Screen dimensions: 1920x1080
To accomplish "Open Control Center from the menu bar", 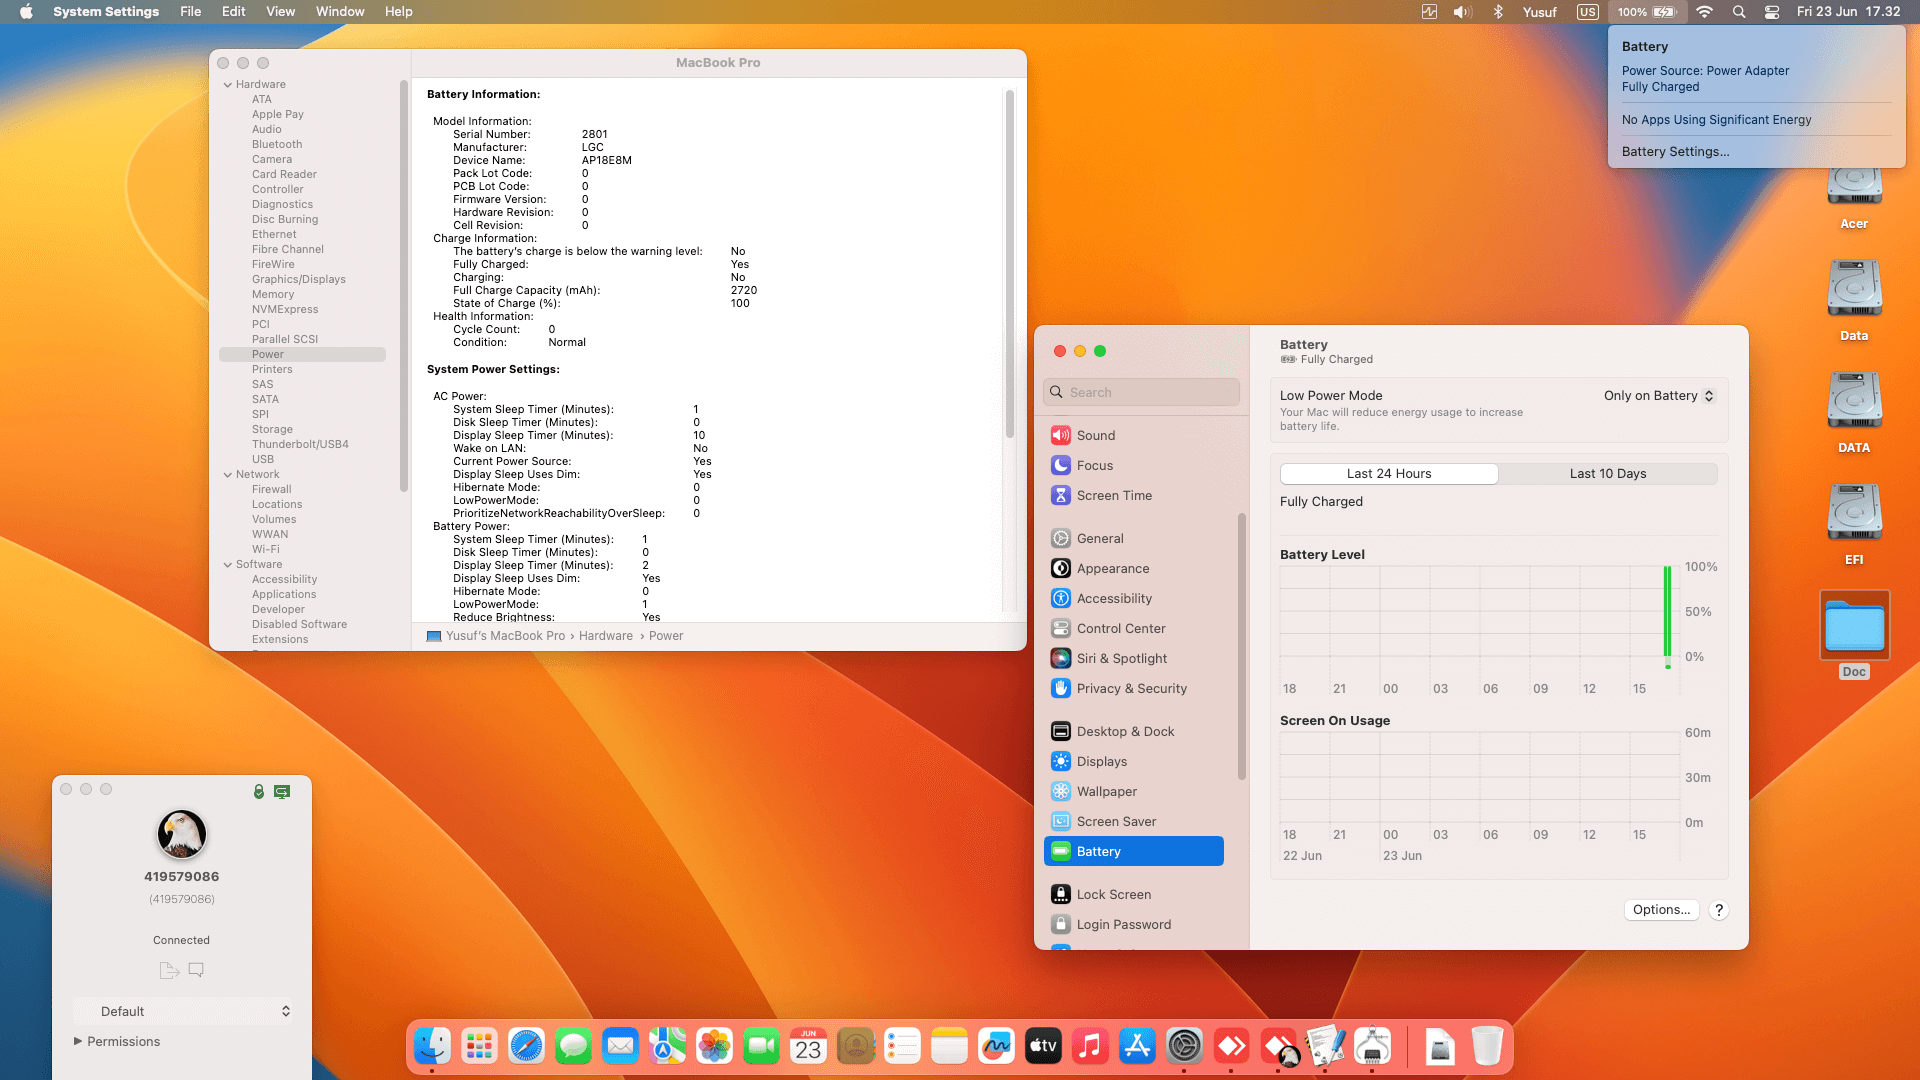I will point(1771,12).
